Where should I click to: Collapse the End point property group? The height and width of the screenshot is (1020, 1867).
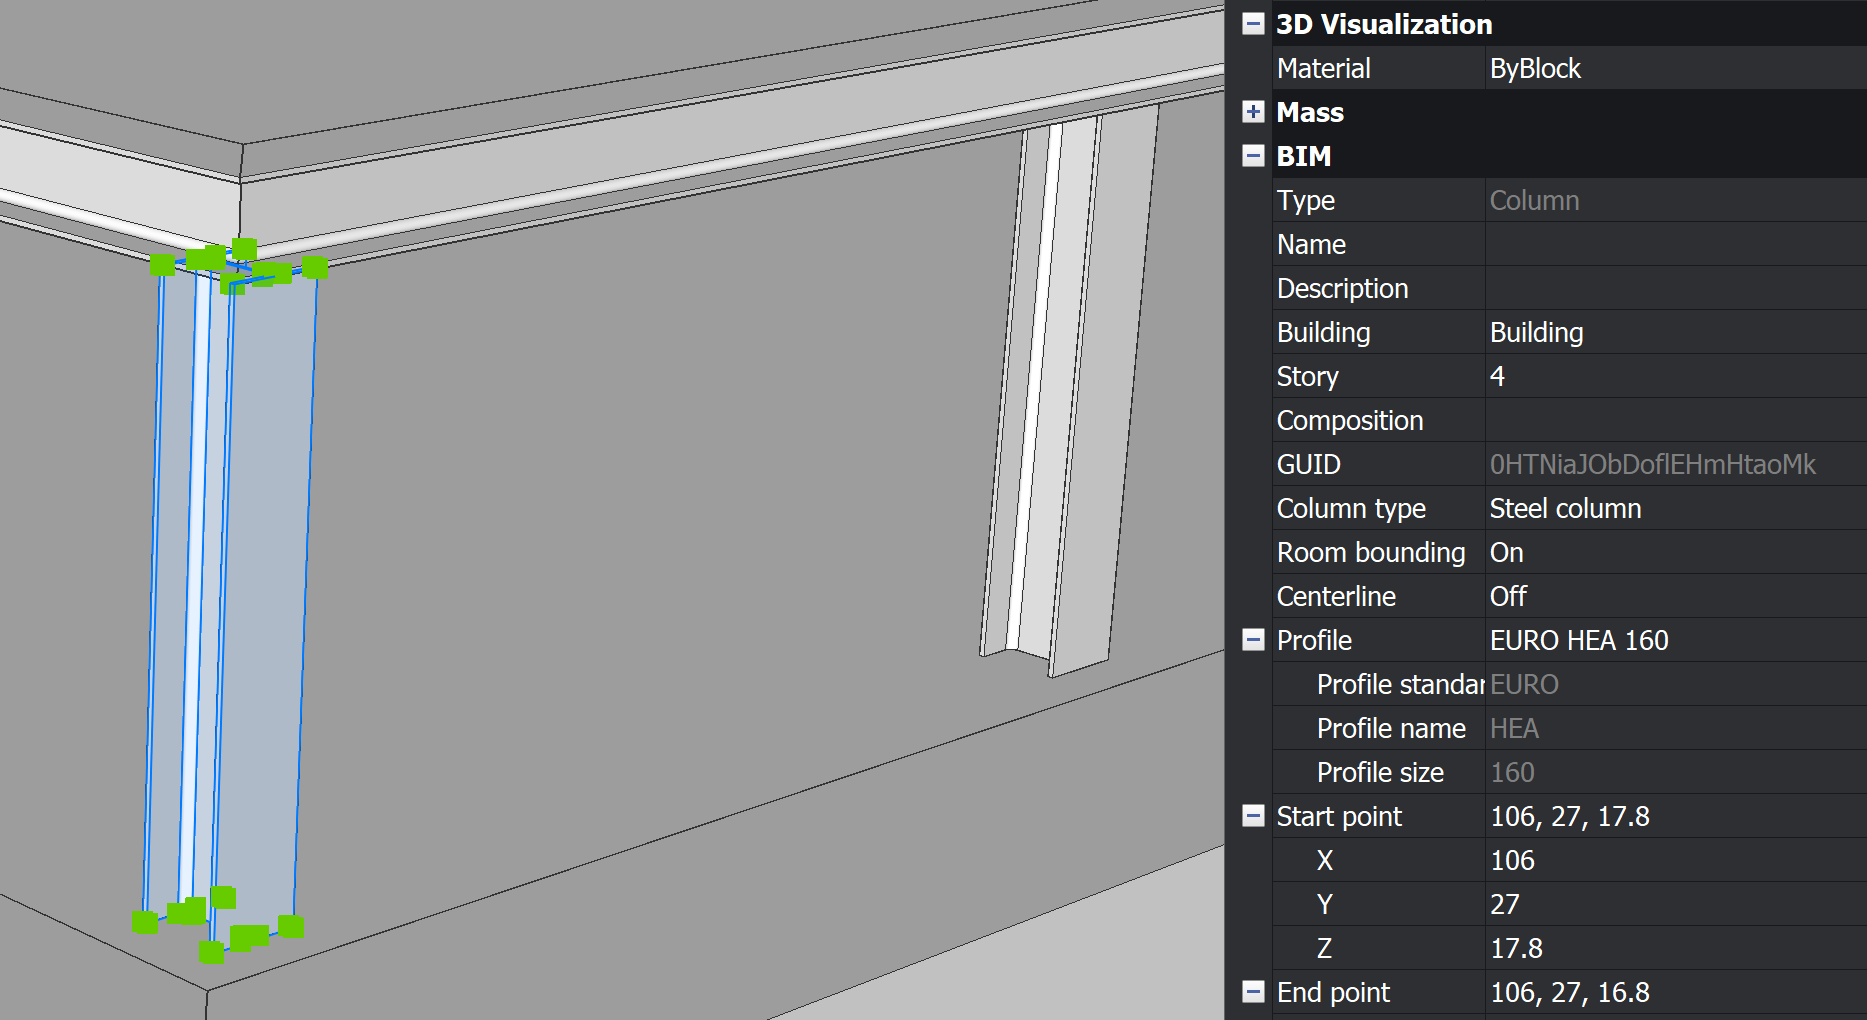click(x=1253, y=991)
